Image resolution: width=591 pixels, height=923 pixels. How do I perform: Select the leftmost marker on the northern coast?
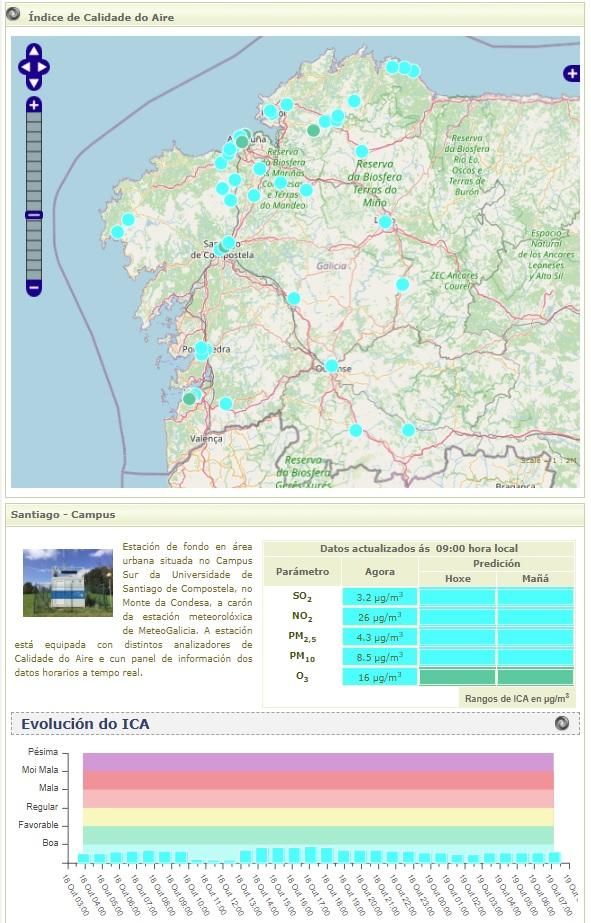[x=392, y=67]
